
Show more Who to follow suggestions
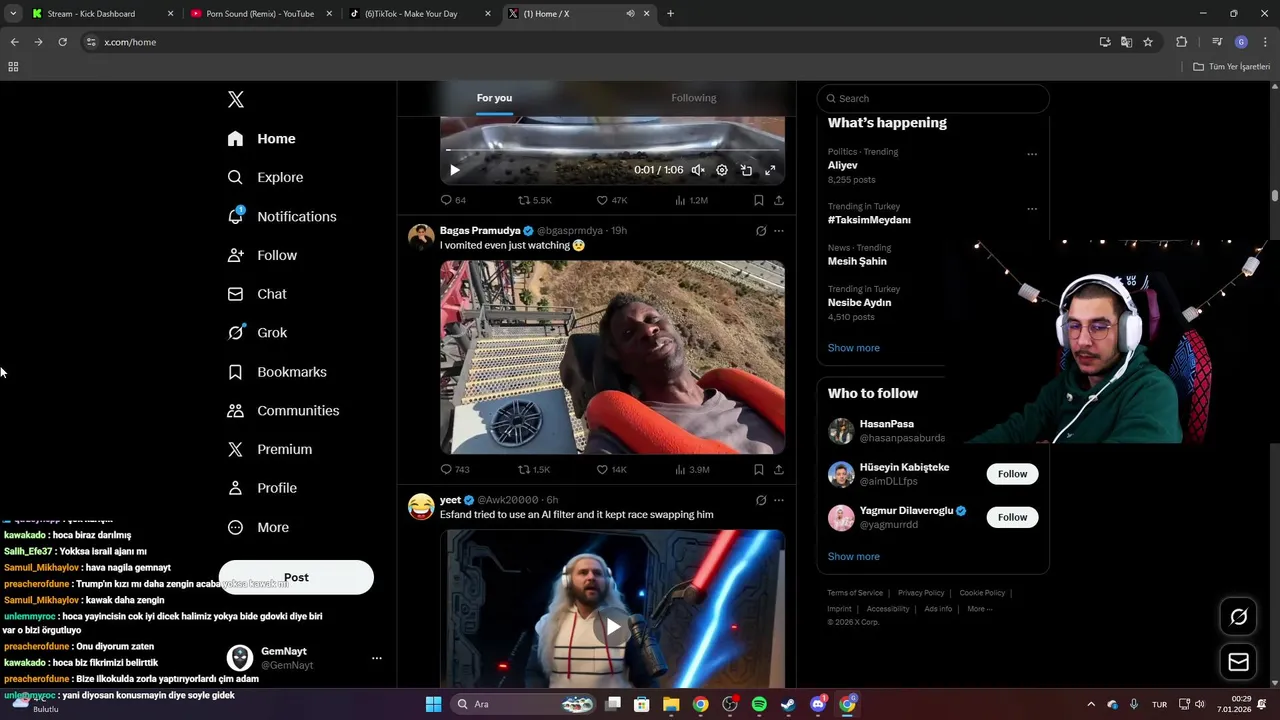coord(853,556)
